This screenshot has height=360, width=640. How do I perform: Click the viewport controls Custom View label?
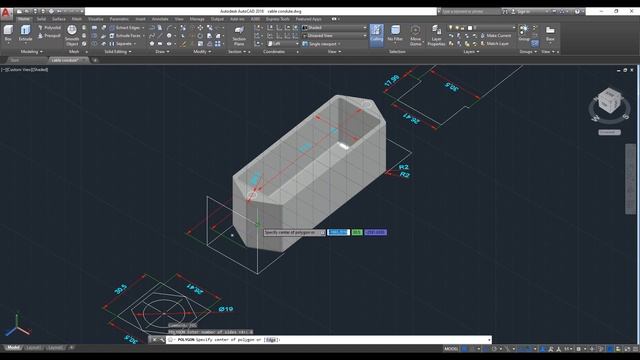coord(18,70)
